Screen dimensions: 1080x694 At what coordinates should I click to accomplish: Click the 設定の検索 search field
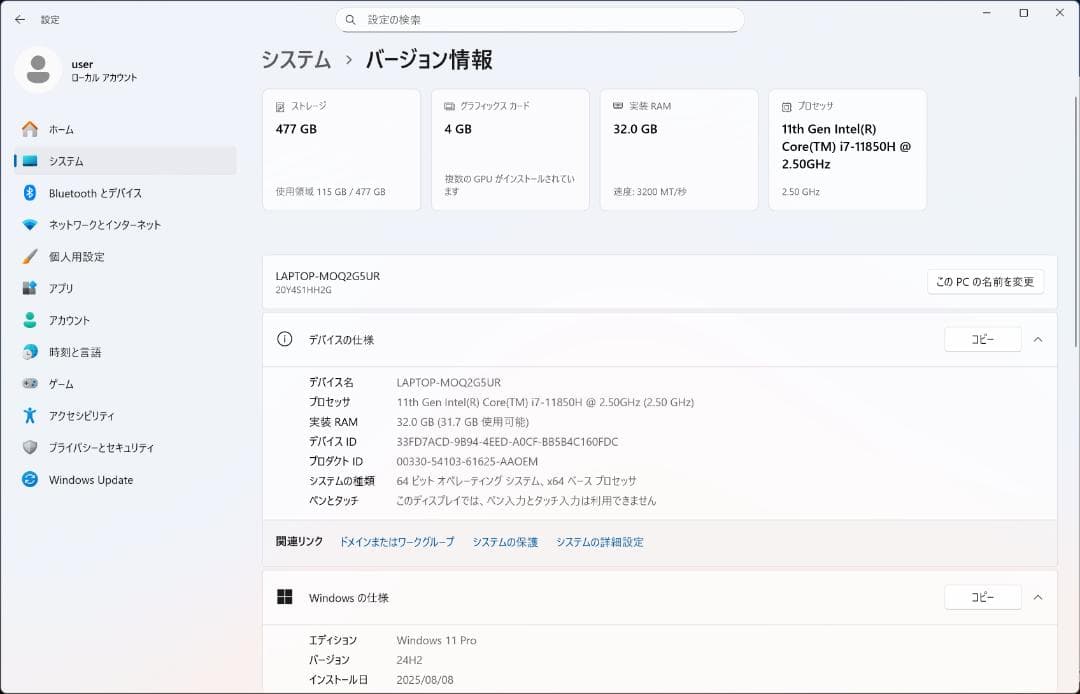(x=540, y=19)
